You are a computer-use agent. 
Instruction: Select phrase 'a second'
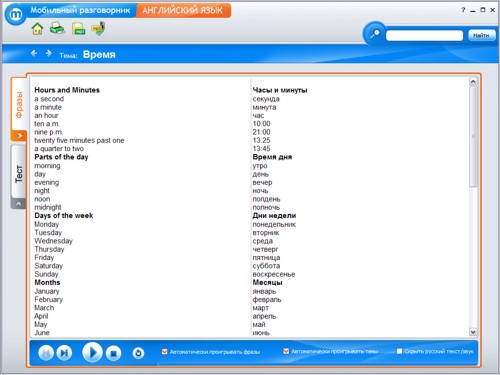tap(49, 99)
